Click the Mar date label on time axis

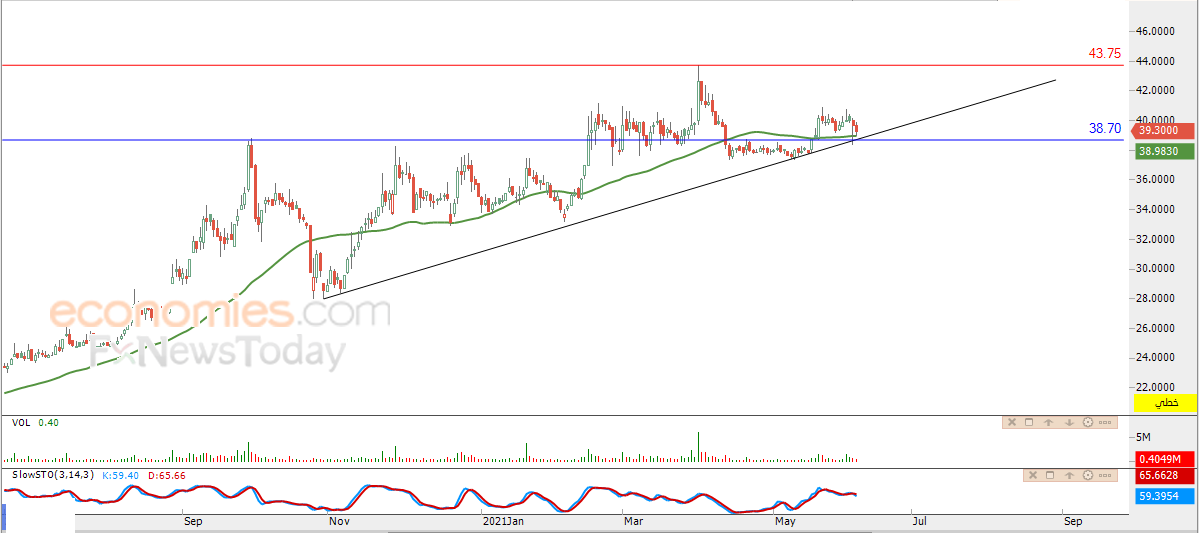click(633, 522)
